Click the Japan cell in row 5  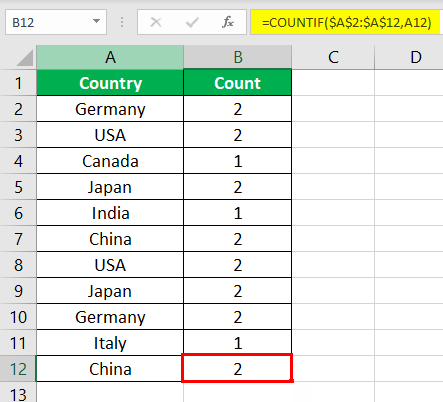[110, 187]
